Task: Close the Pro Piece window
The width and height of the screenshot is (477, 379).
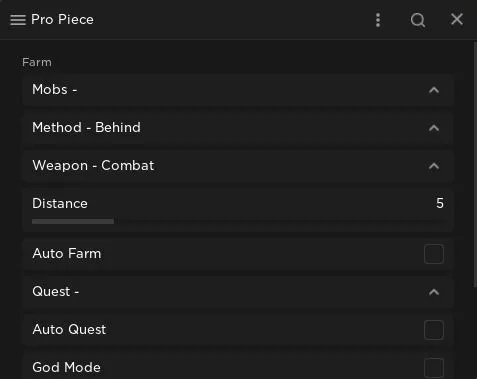Action: (x=457, y=19)
